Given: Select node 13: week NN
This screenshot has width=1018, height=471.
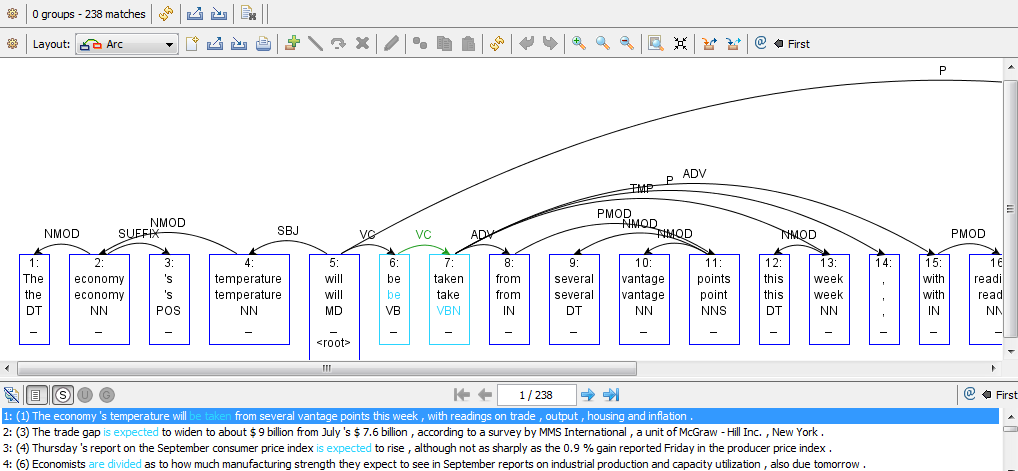Looking at the screenshot, I should 829,299.
